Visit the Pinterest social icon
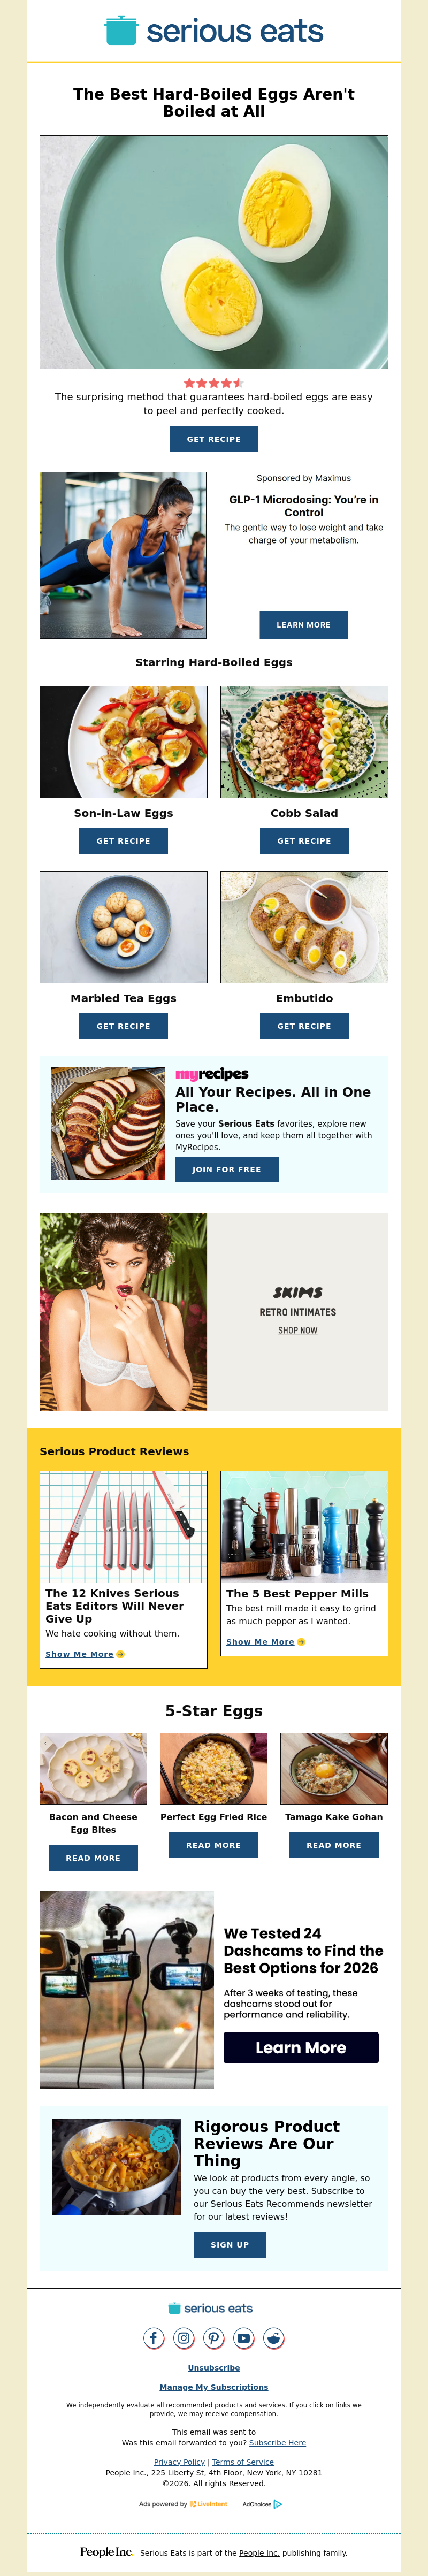This screenshot has height=2576, width=428. [214, 2338]
